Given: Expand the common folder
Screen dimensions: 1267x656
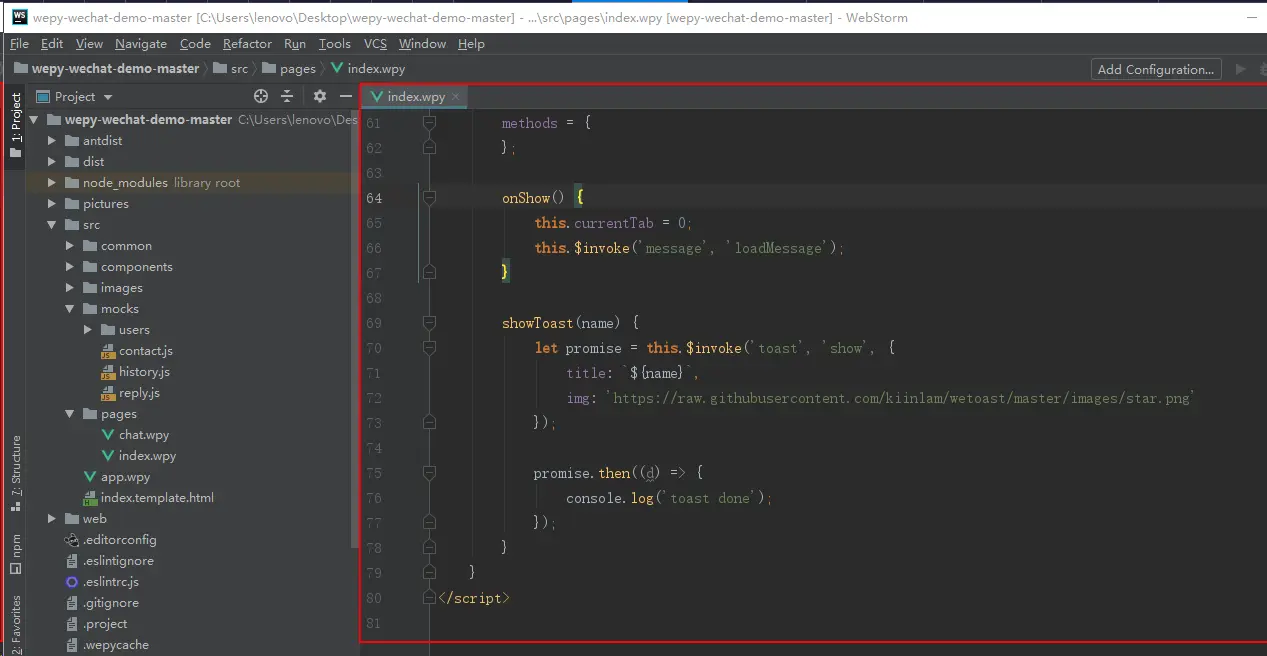Looking at the screenshot, I should click(x=70, y=245).
